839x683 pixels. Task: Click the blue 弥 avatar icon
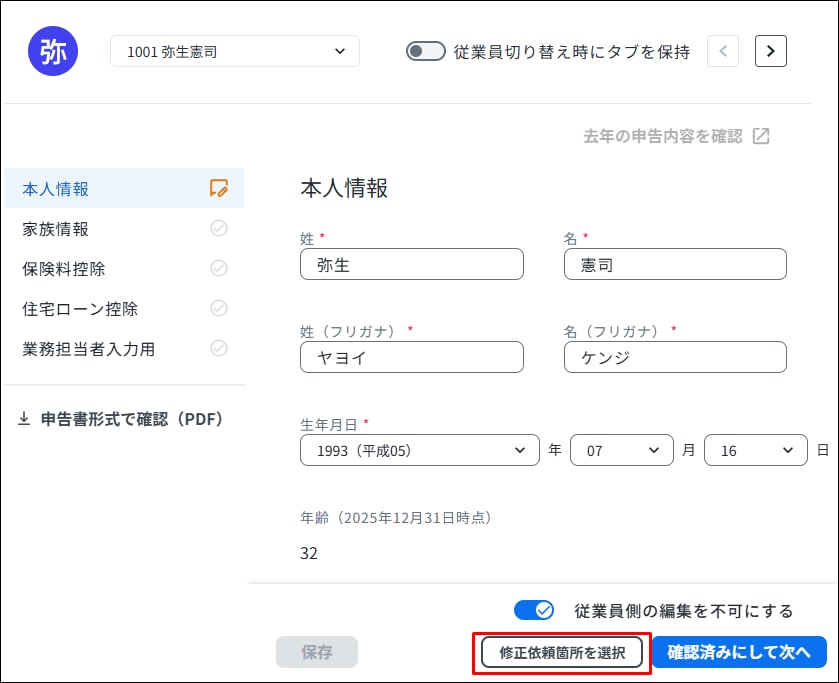coord(53,51)
